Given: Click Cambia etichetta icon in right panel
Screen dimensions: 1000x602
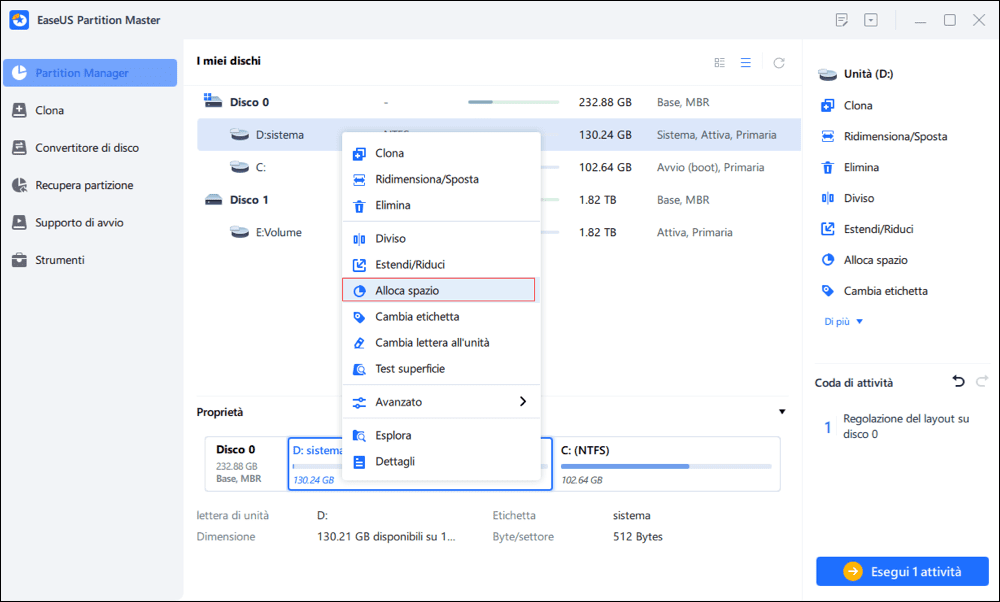Looking at the screenshot, I should tap(828, 291).
